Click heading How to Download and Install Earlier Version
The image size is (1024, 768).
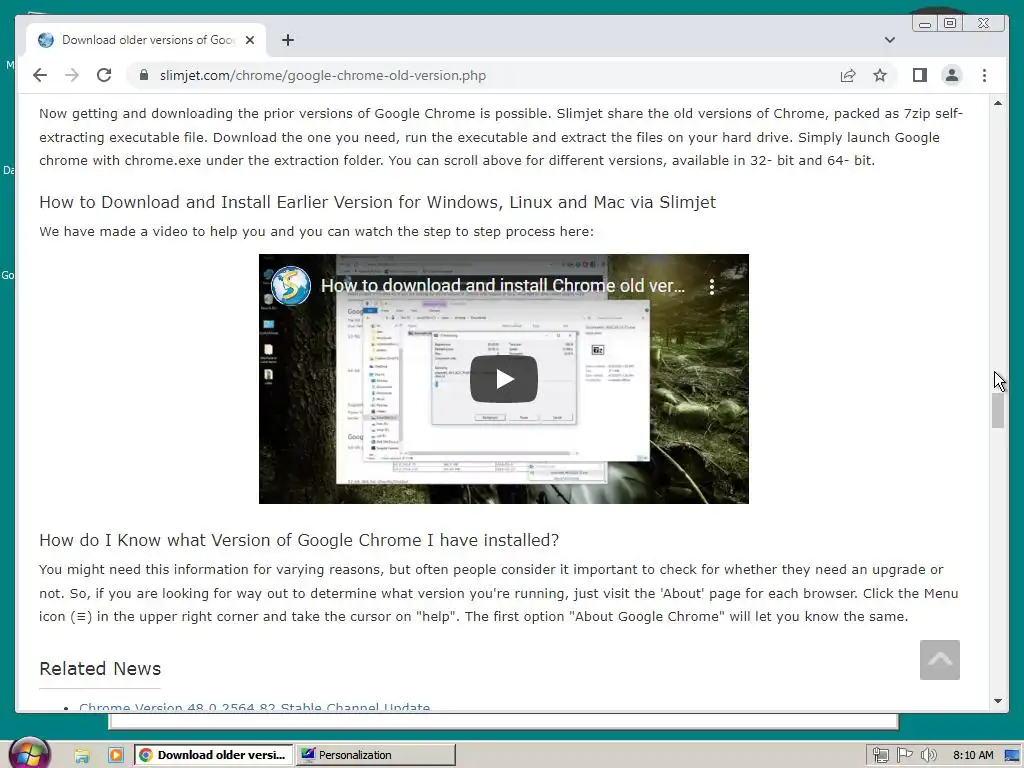(x=377, y=202)
